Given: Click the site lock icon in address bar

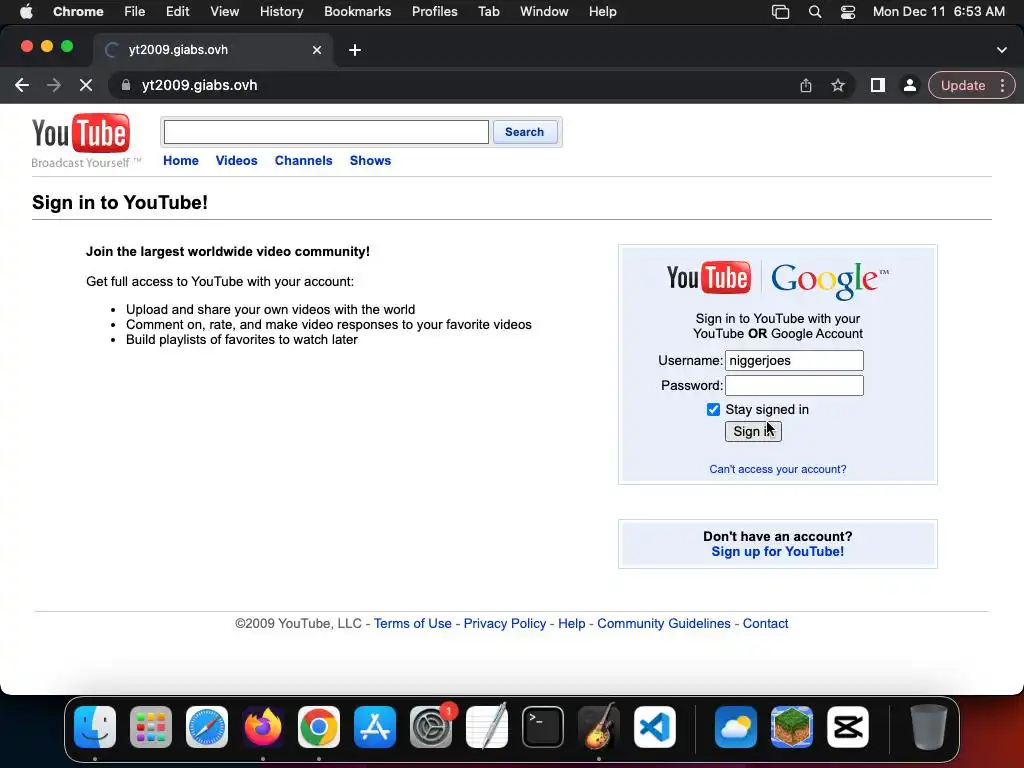Looking at the screenshot, I should coord(126,86).
